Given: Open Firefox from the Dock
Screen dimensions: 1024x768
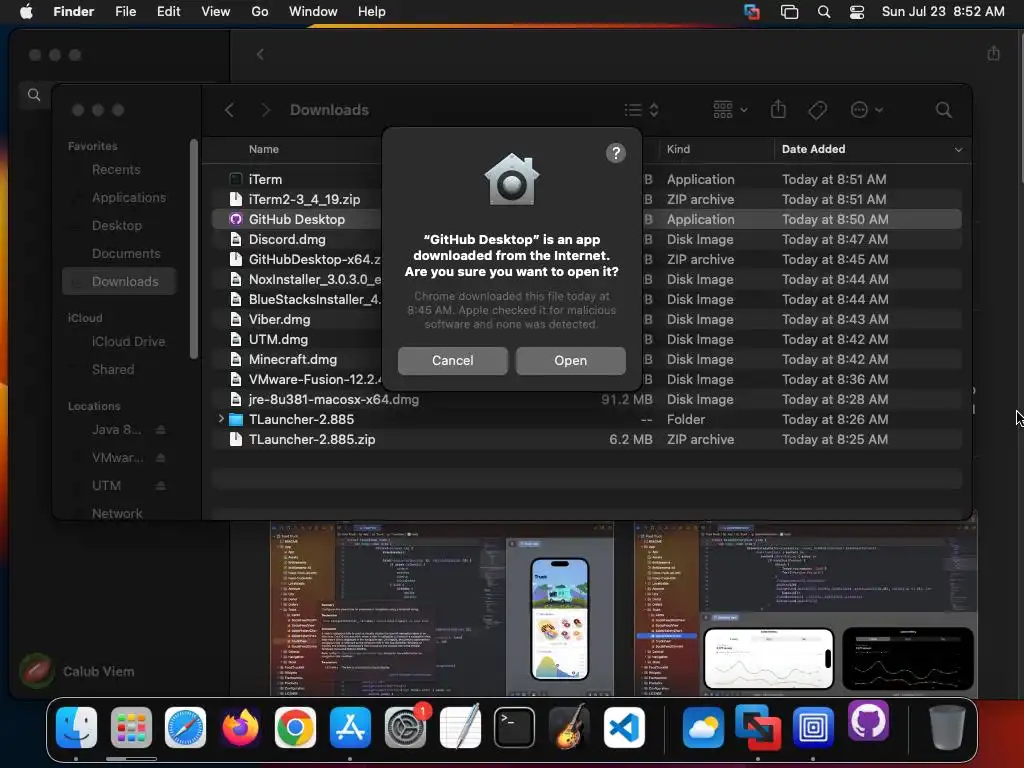Looking at the screenshot, I should click(x=240, y=727).
